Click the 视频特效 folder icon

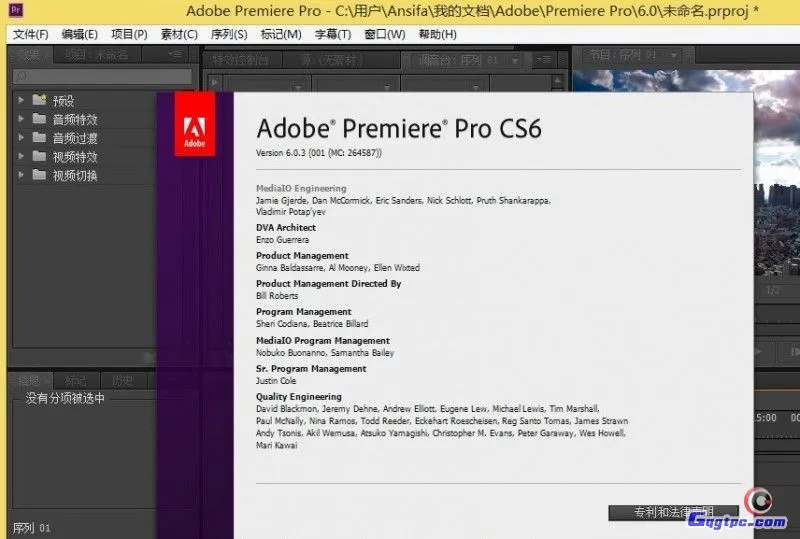39,156
